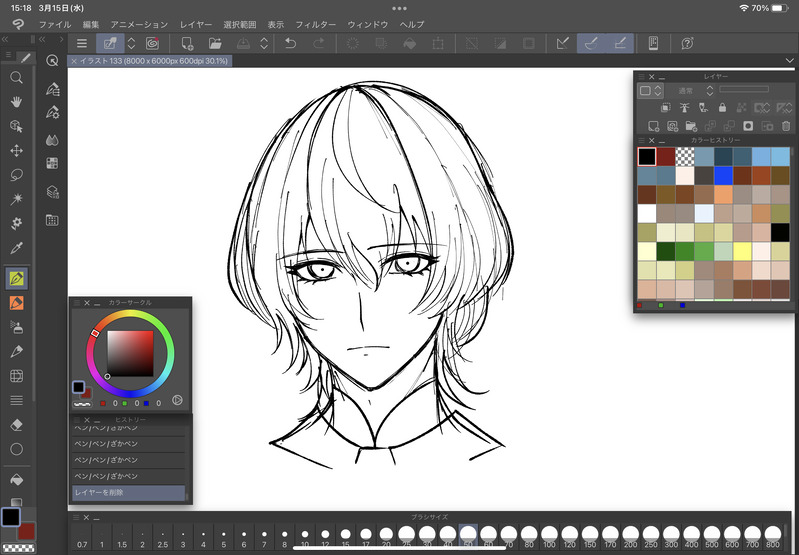Viewport: 799px width, 555px height.
Task: Select the Move layer tool
Action: click(x=16, y=150)
